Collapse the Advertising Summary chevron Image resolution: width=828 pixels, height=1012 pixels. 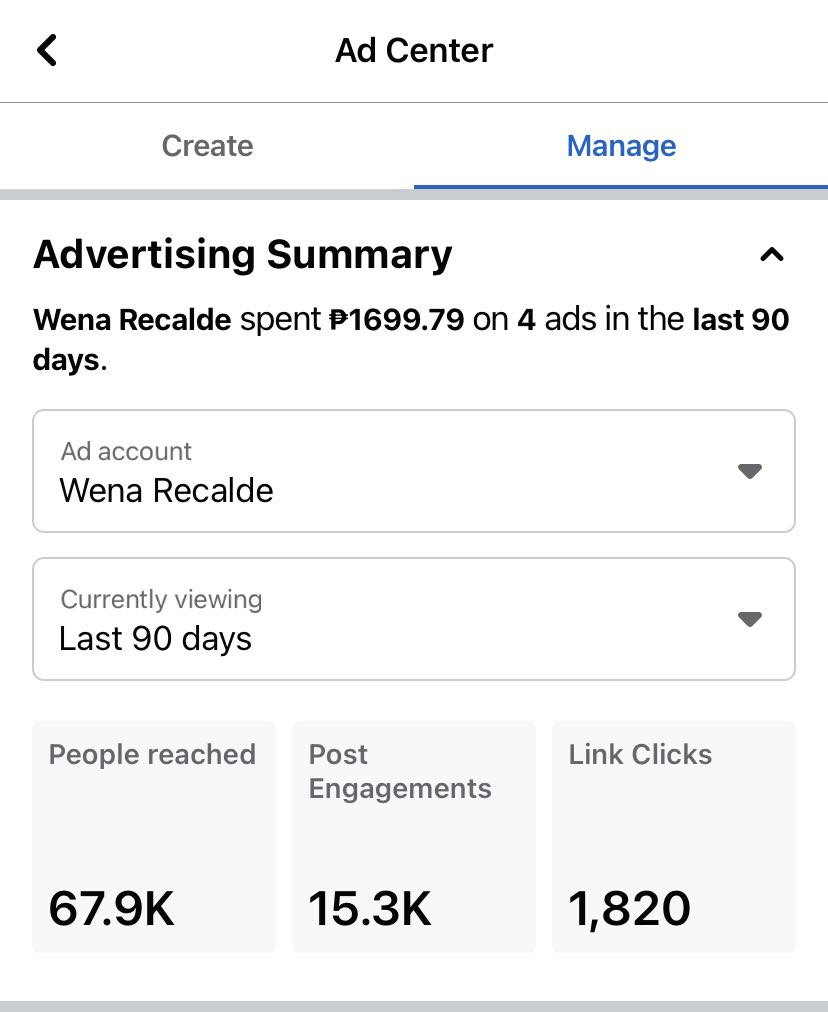click(771, 255)
